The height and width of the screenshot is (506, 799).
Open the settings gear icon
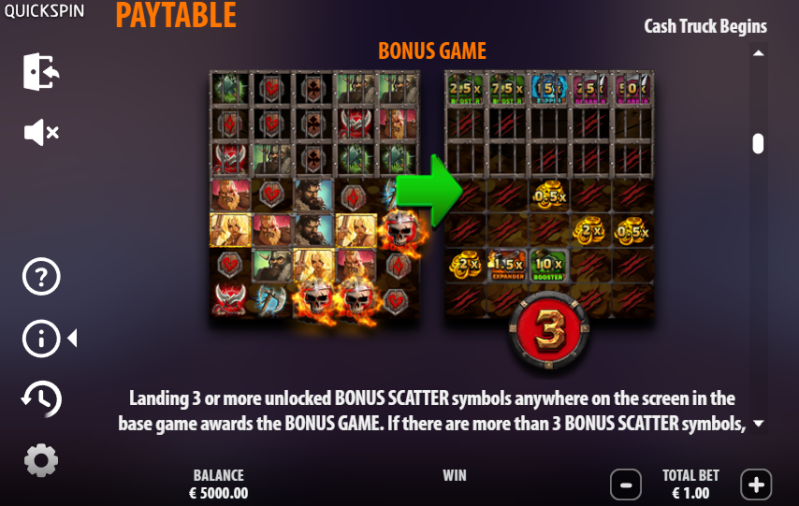pyautogui.click(x=41, y=460)
